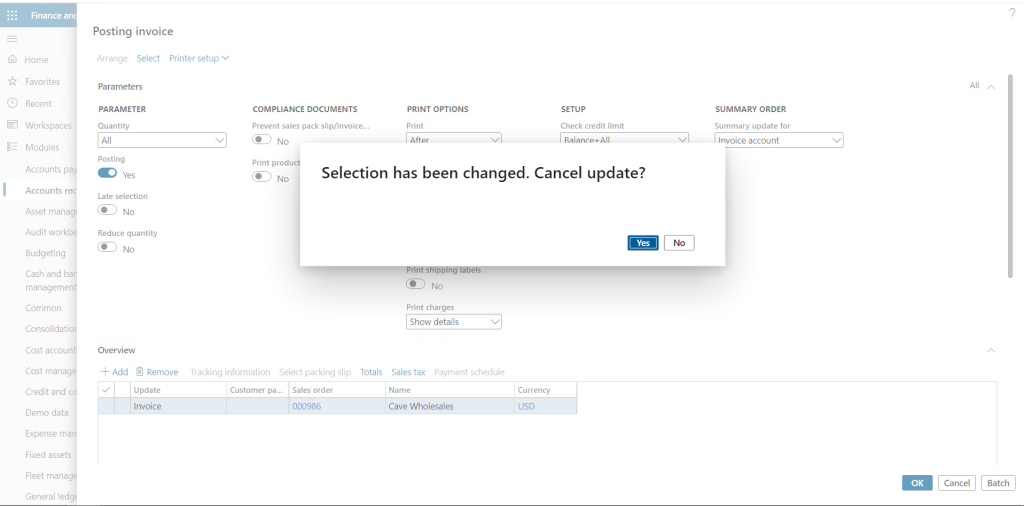Open the app launcher waffle icon
Viewport: 1024px width, 506px height.
12,15
